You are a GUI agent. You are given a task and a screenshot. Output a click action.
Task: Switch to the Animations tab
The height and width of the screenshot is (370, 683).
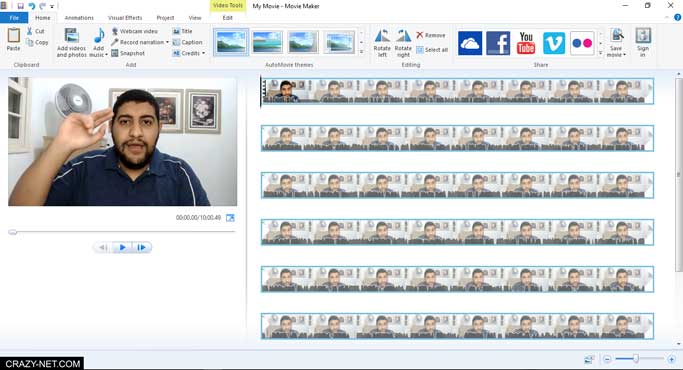click(x=79, y=18)
